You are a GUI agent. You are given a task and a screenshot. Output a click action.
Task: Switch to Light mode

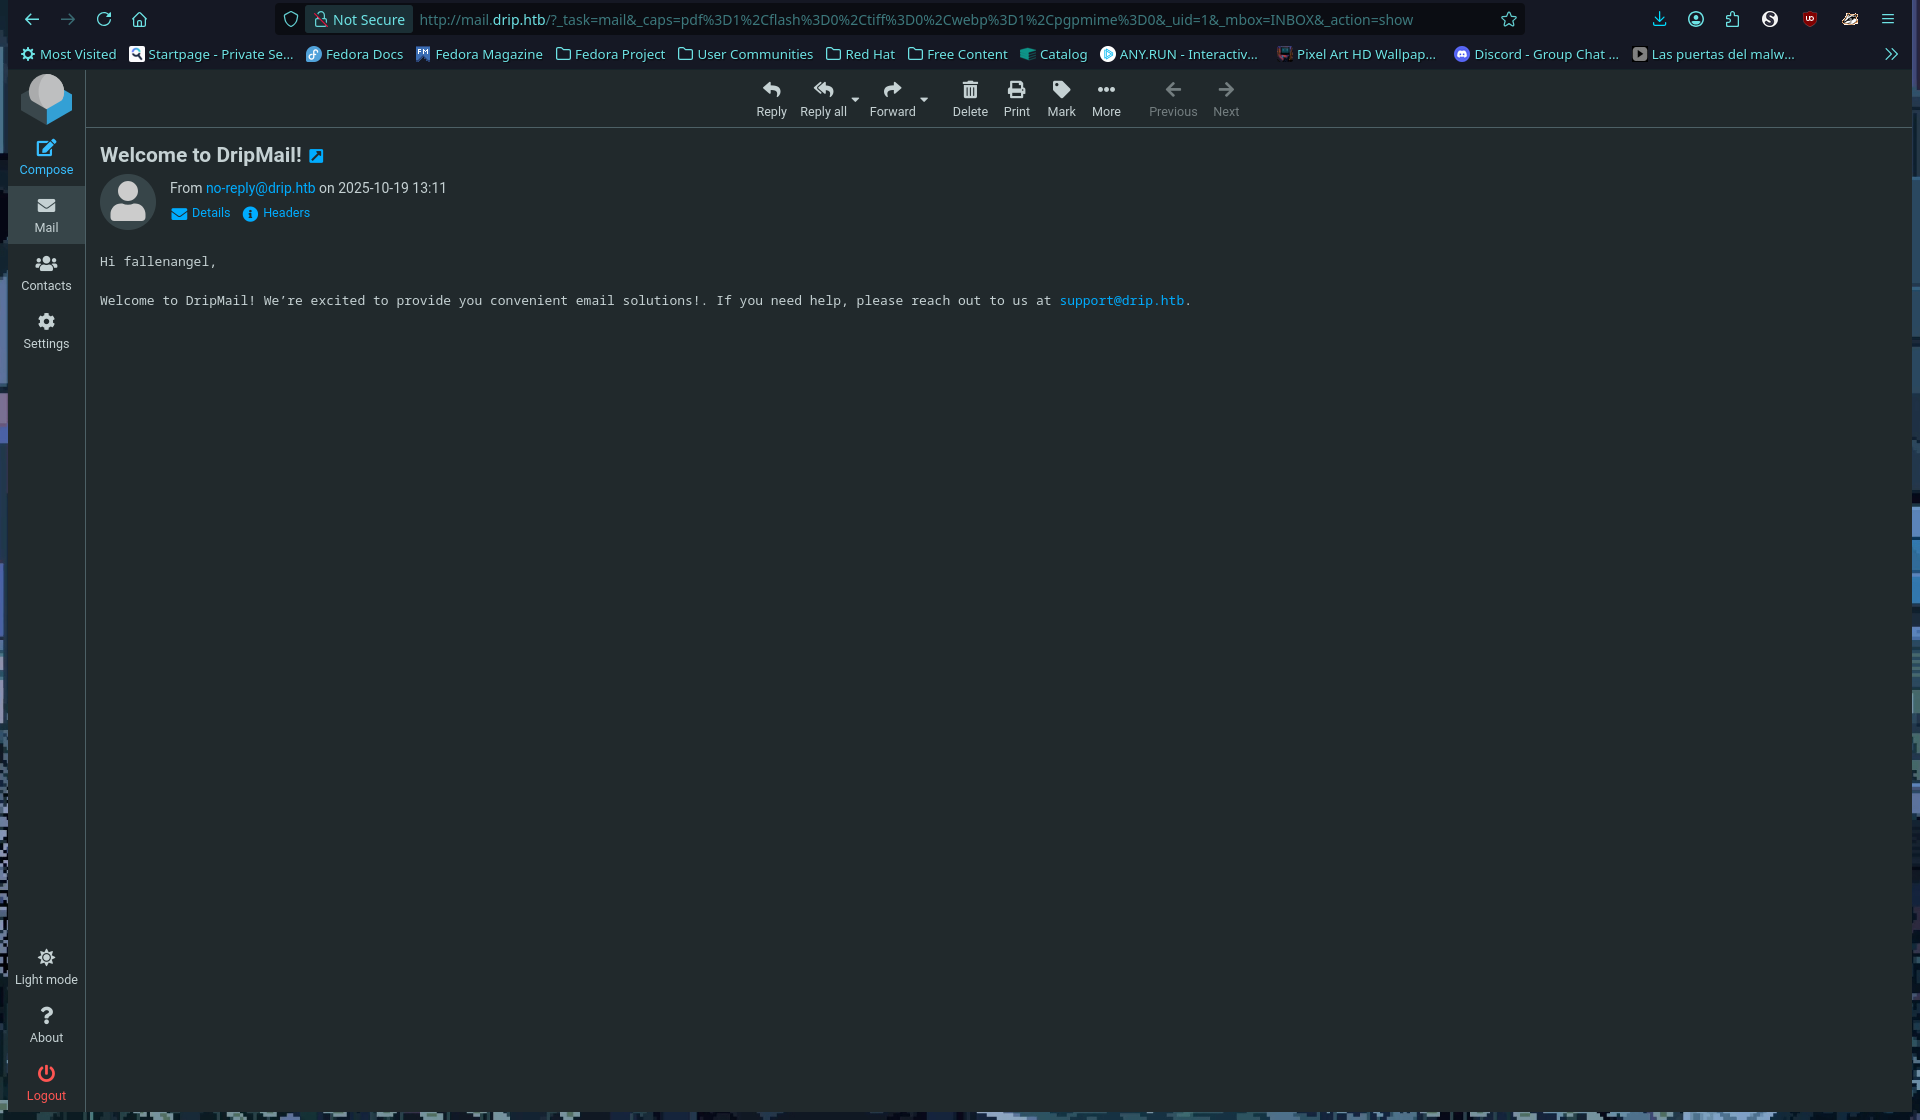pos(46,967)
